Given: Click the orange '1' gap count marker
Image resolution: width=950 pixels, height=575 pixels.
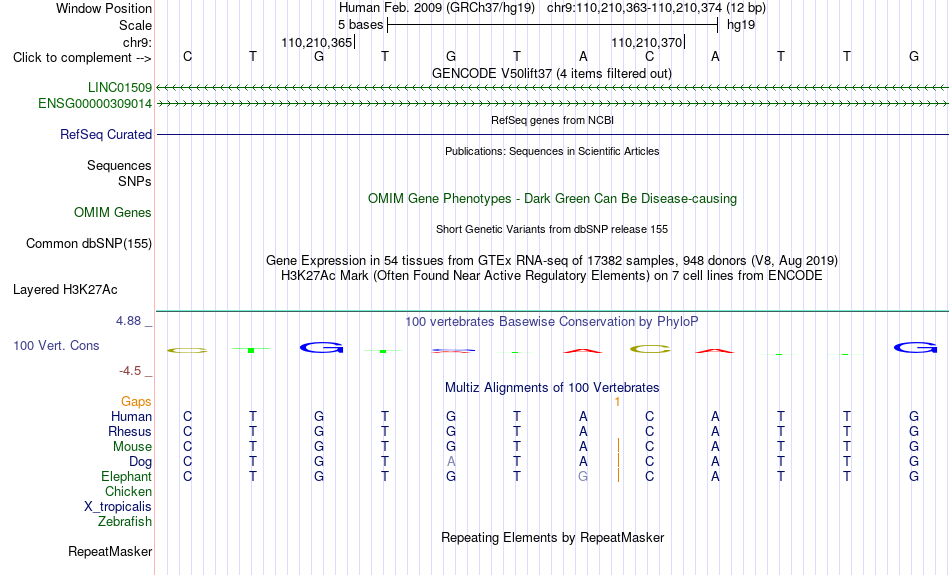Looking at the screenshot, I should click(617, 402).
